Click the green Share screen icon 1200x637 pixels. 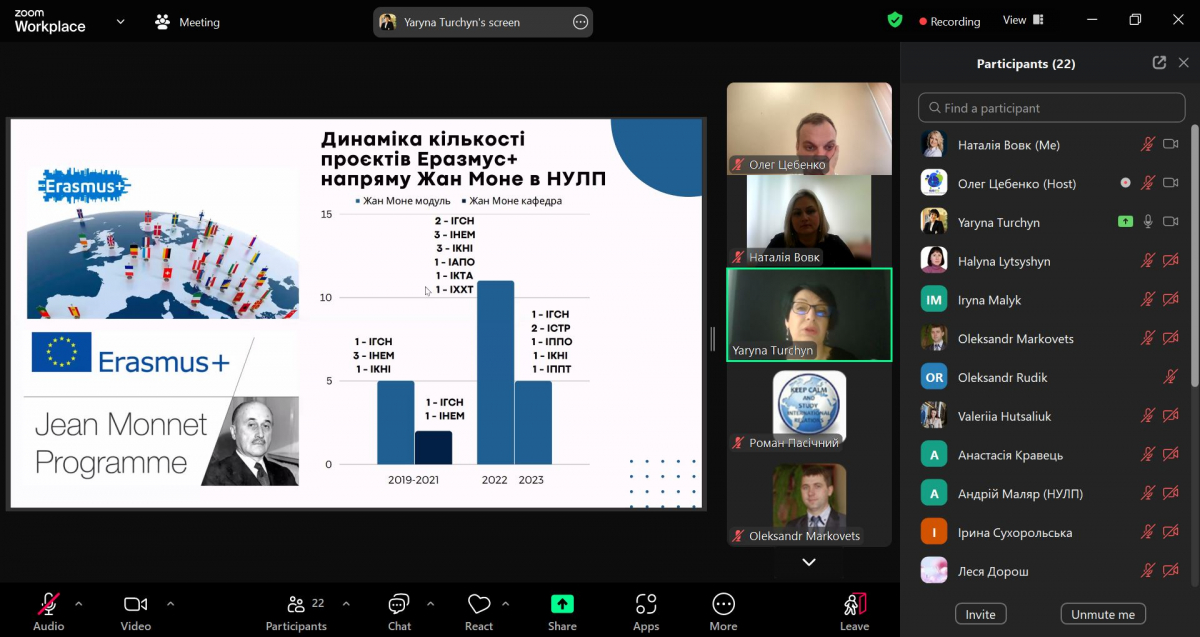[562, 604]
